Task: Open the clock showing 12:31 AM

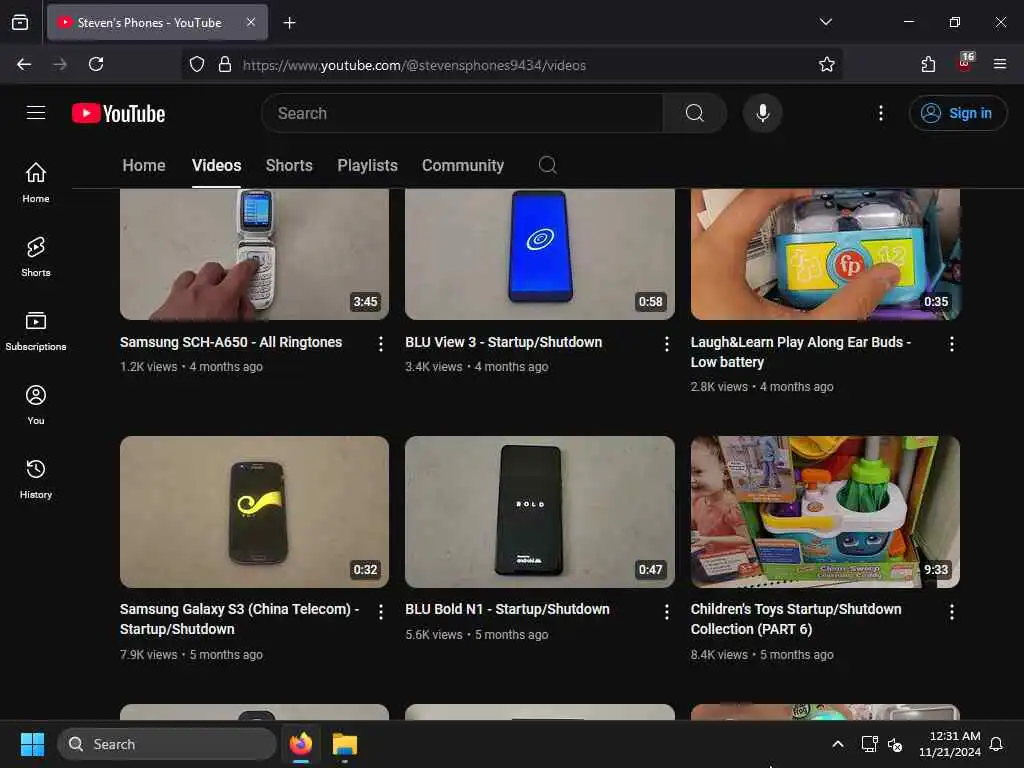Action: point(950,744)
